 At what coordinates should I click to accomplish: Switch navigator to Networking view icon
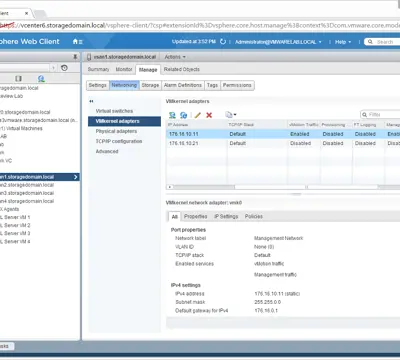click(41, 79)
